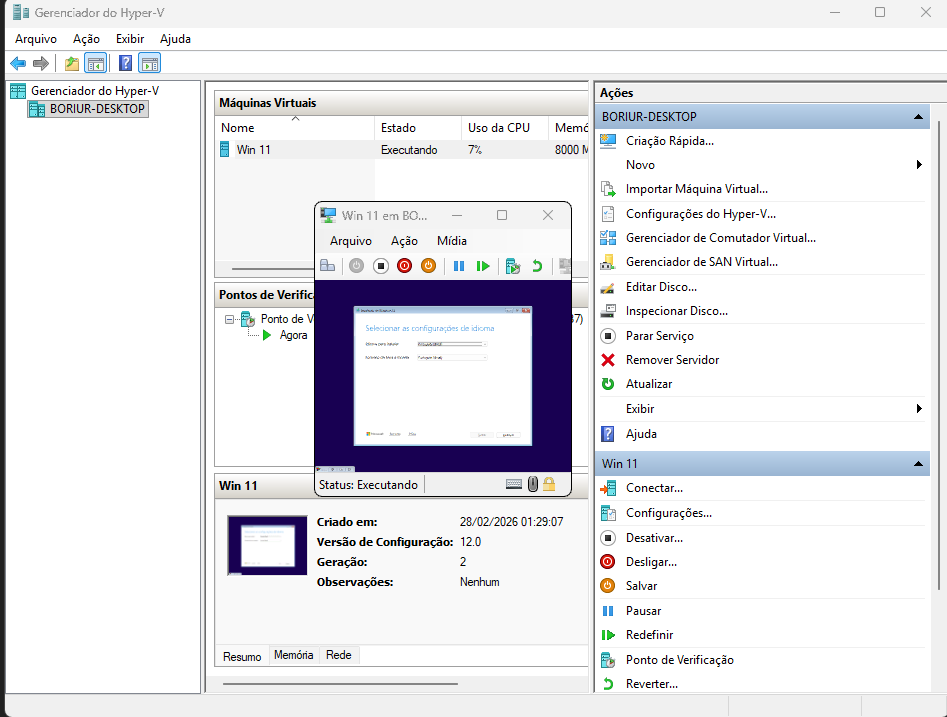
Task: Click the blue help question mark toolbar icon
Action: [x=125, y=63]
